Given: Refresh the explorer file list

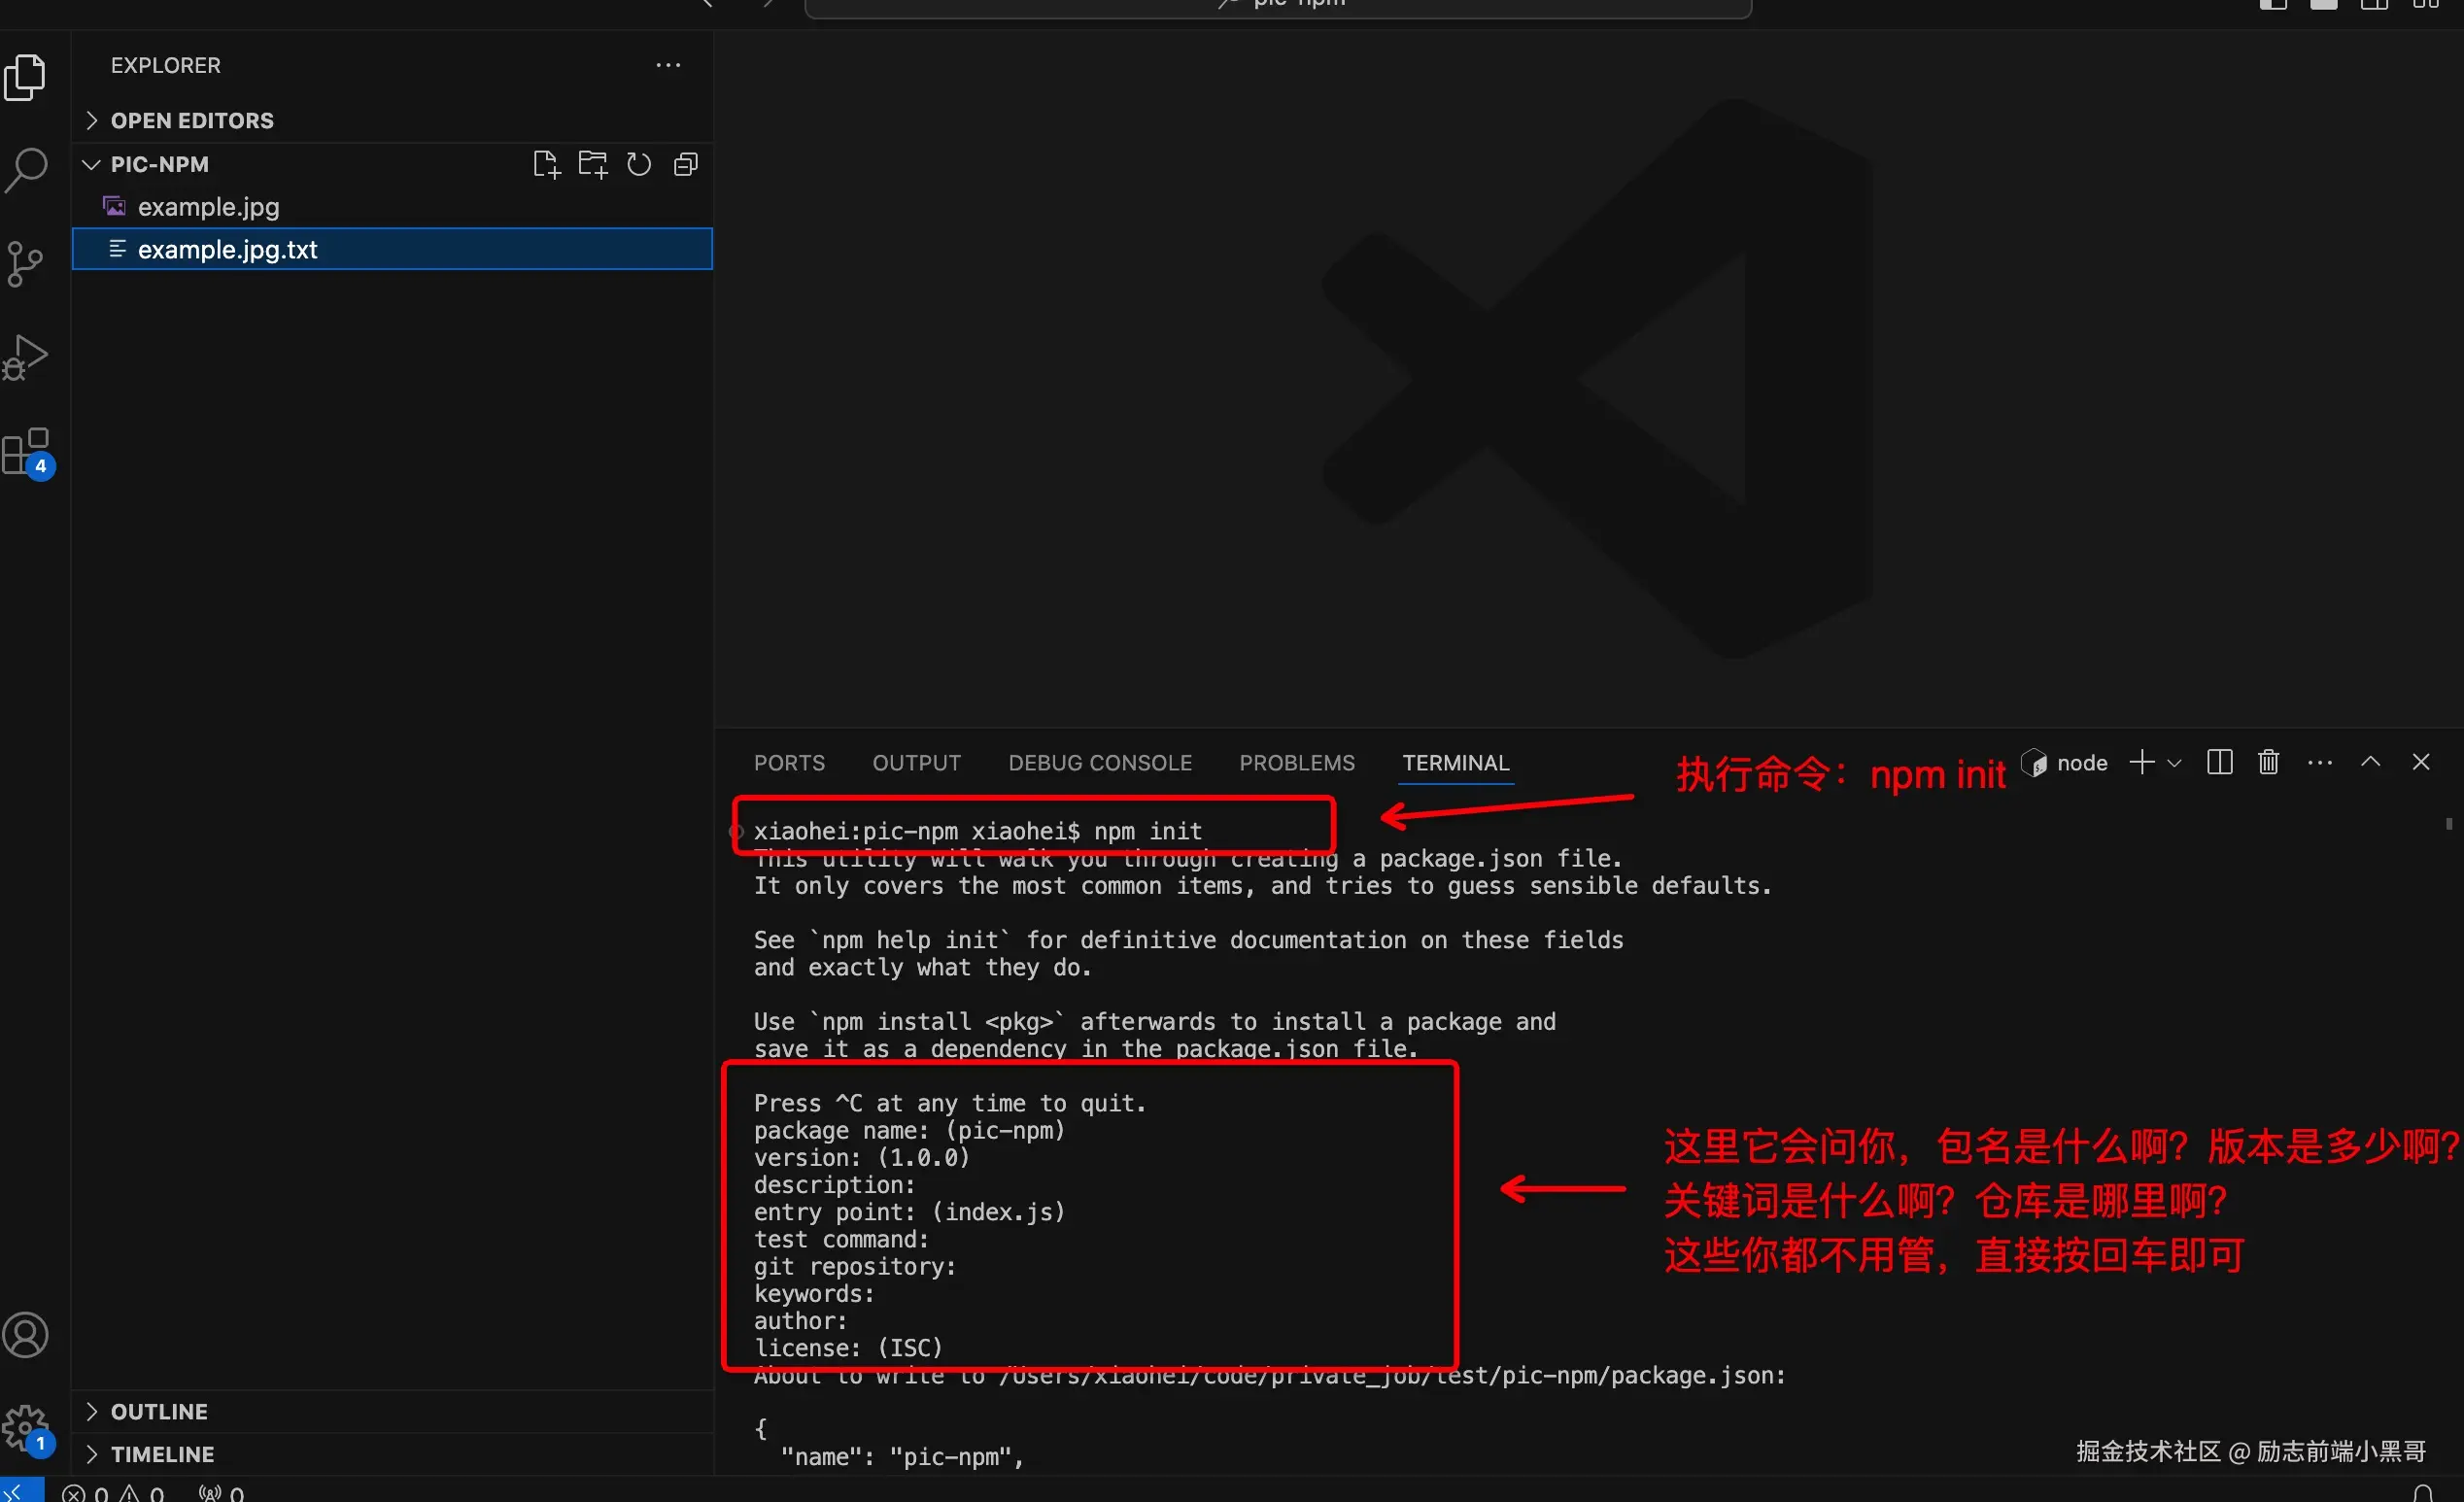Looking at the screenshot, I should coord(639,164).
